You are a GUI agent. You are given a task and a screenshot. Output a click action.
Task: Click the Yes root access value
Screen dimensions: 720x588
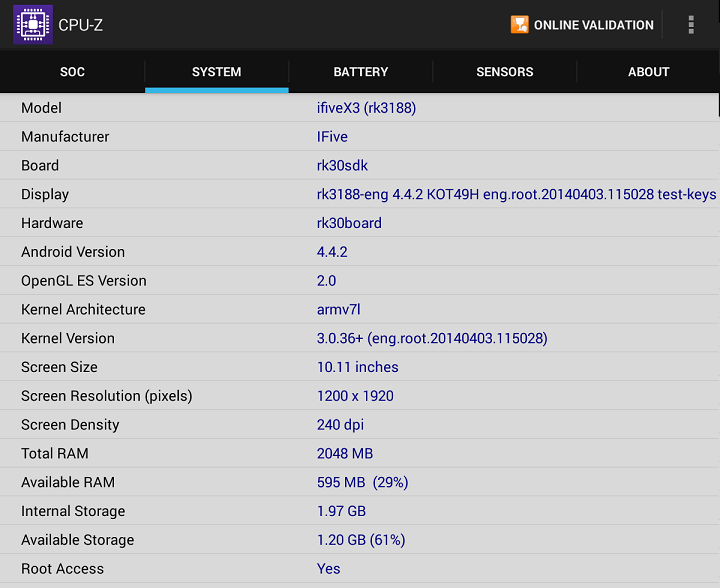[x=328, y=569]
